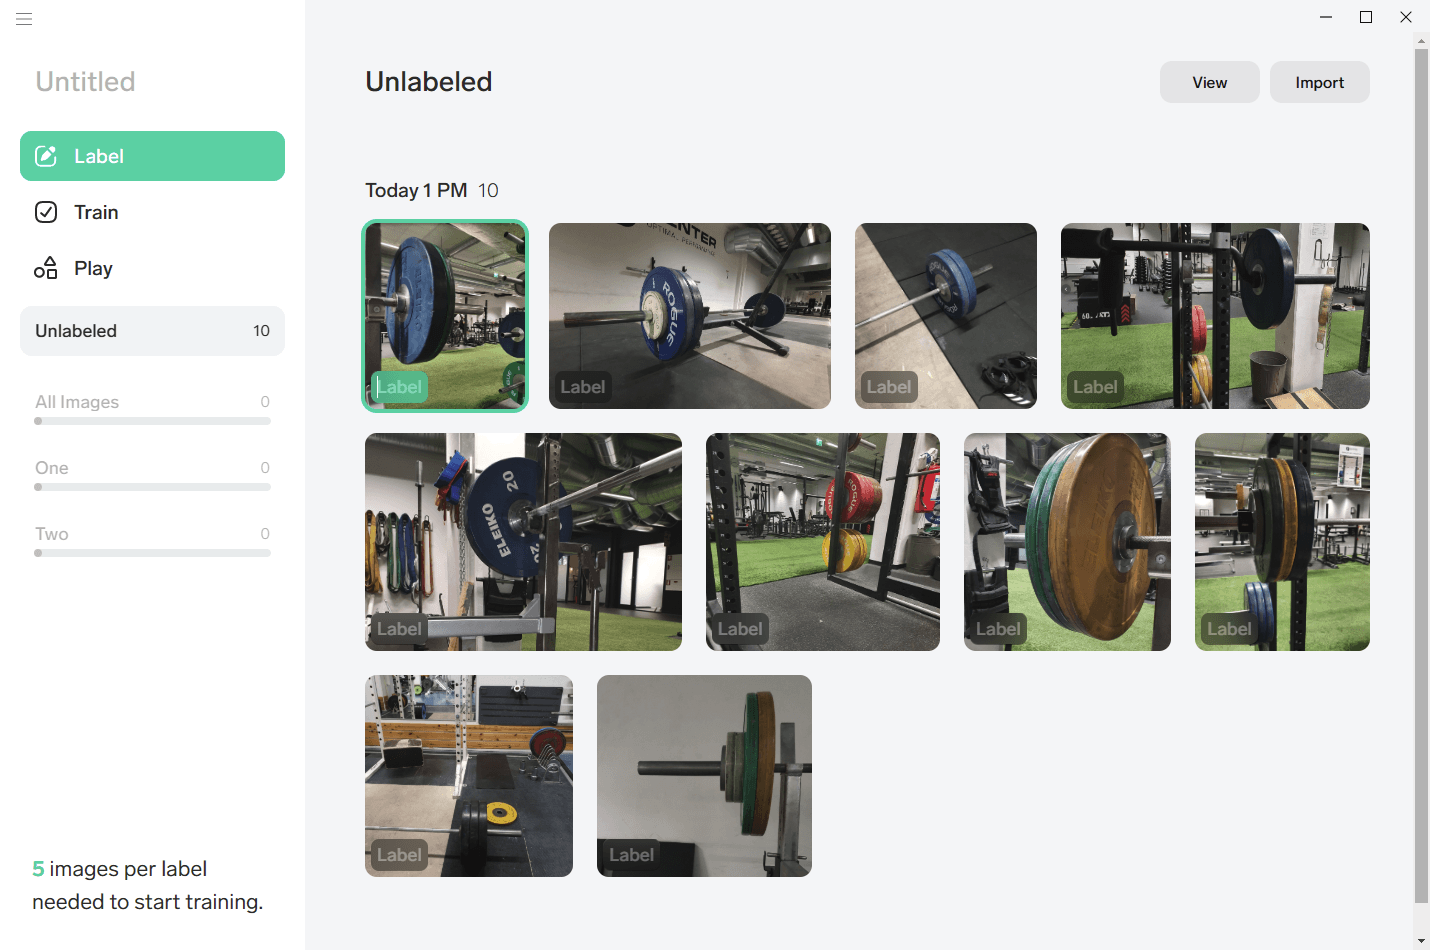Click the View button
Screen dimensions: 1430x950
[1210, 82]
